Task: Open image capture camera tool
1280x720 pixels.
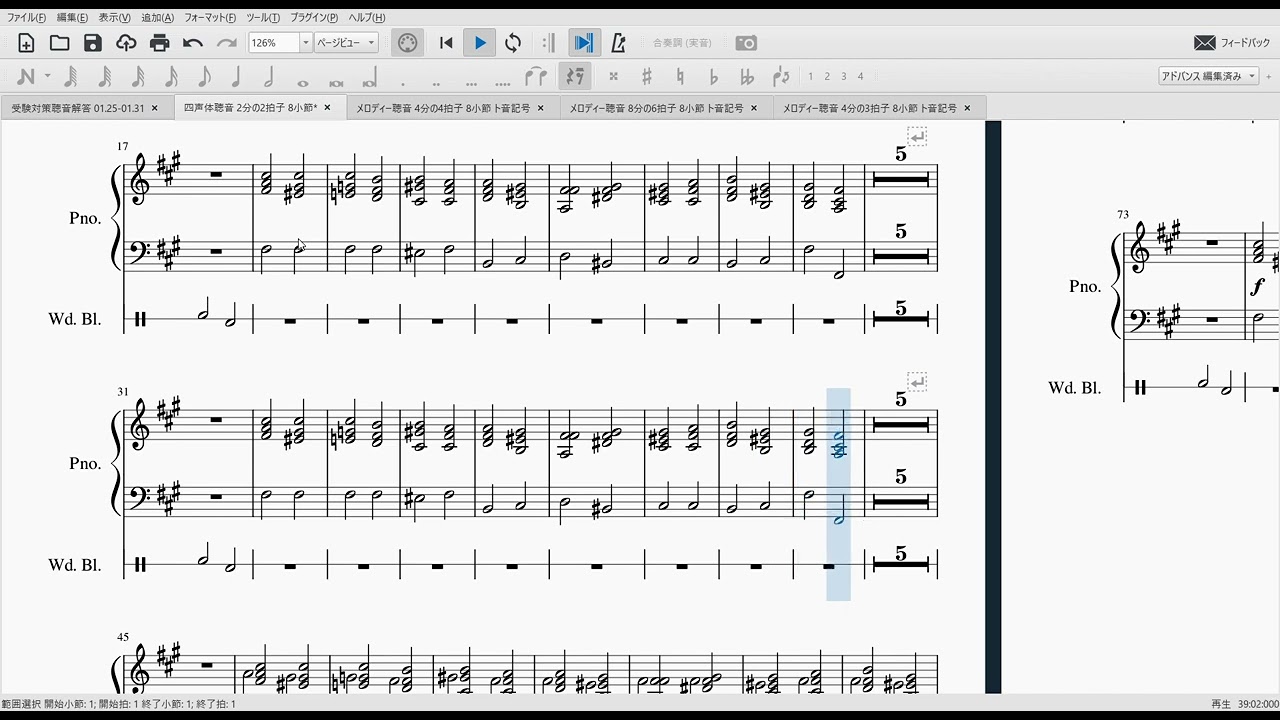Action: coord(746,43)
